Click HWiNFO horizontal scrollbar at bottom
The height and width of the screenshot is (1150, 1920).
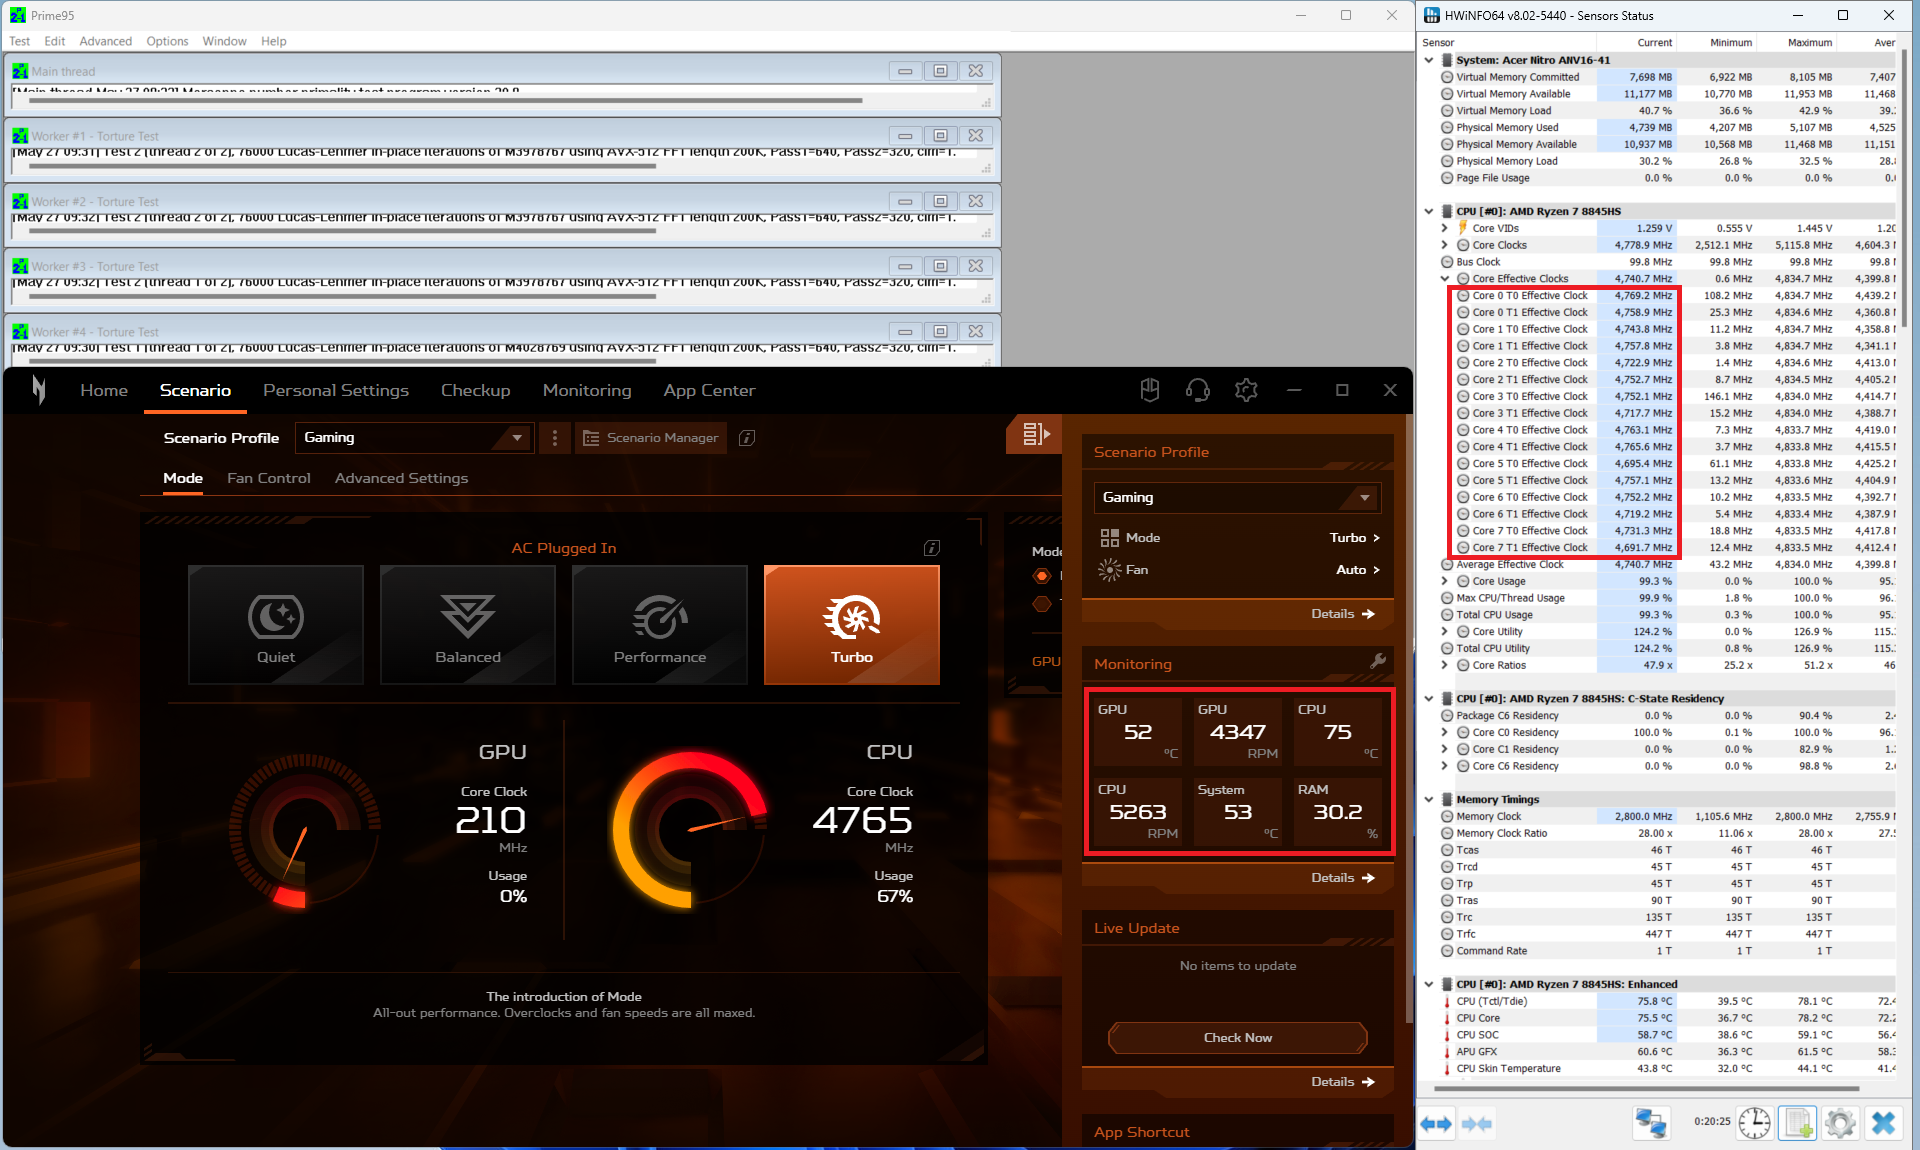pos(1646,1088)
